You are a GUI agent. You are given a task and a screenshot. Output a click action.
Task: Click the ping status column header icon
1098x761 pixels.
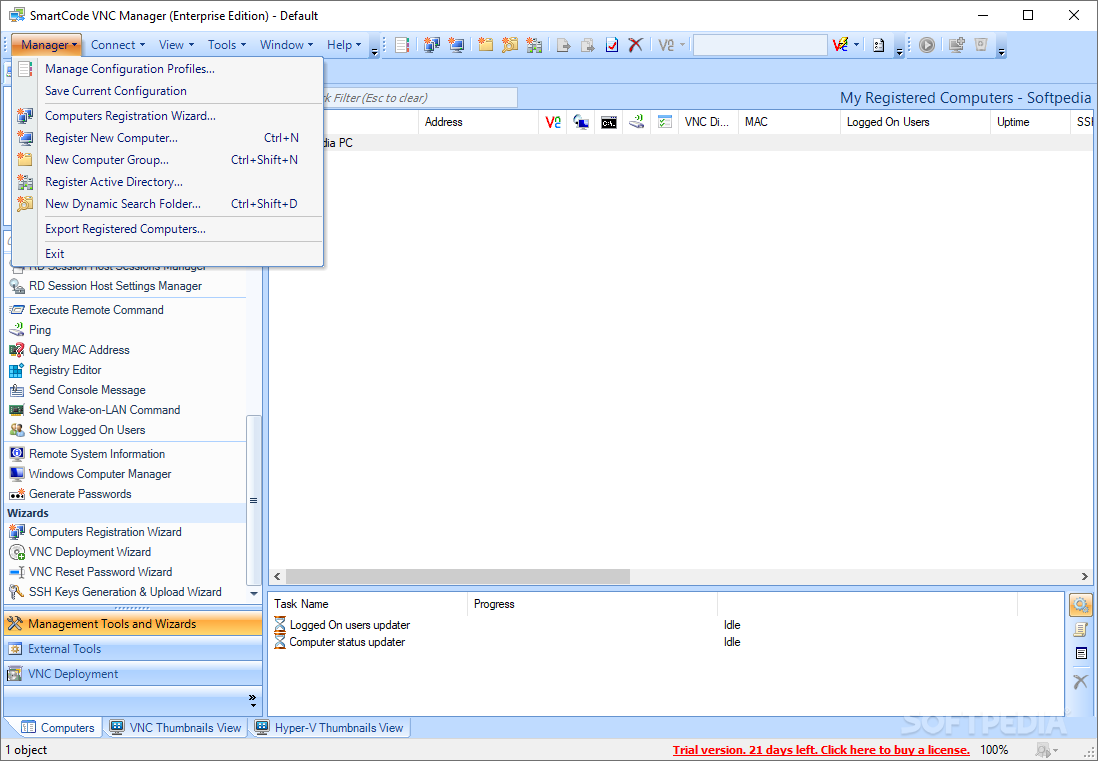637,122
